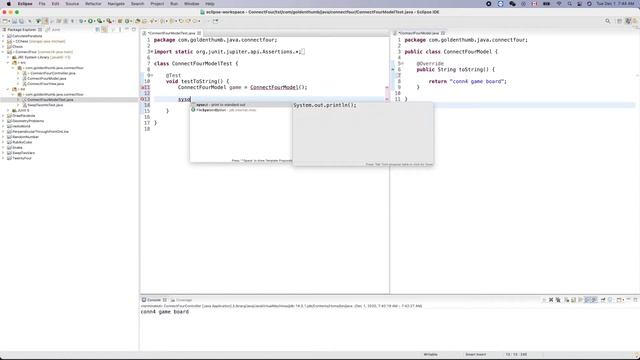Expand the JRE System Library node
The image size is (640, 360).
point(8,57)
